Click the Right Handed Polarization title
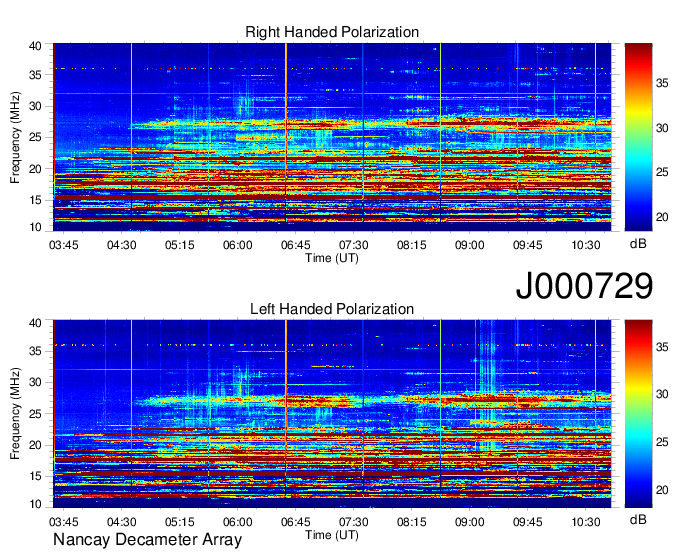The width and height of the screenshot is (680, 552). [x=332, y=32]
